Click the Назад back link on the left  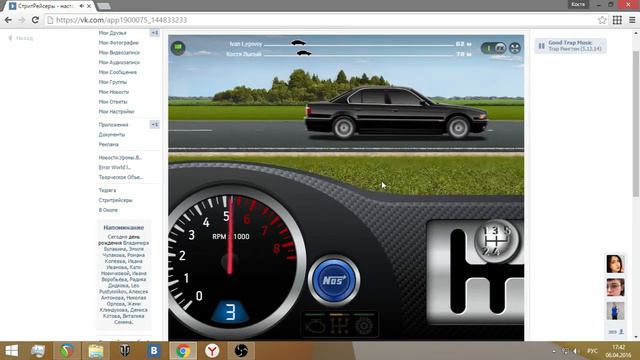[x=21, y=38]
